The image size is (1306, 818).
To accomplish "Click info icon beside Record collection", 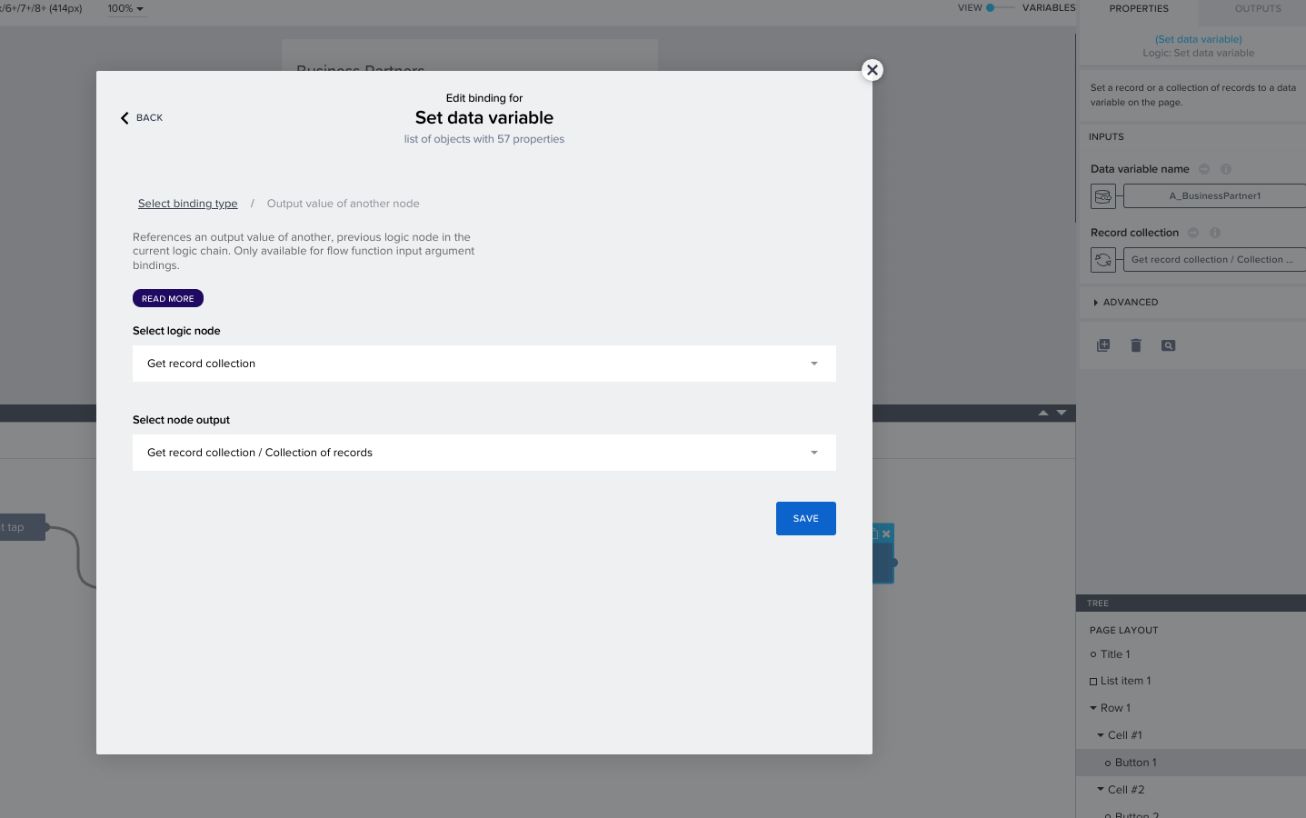I will (1214, 233).
